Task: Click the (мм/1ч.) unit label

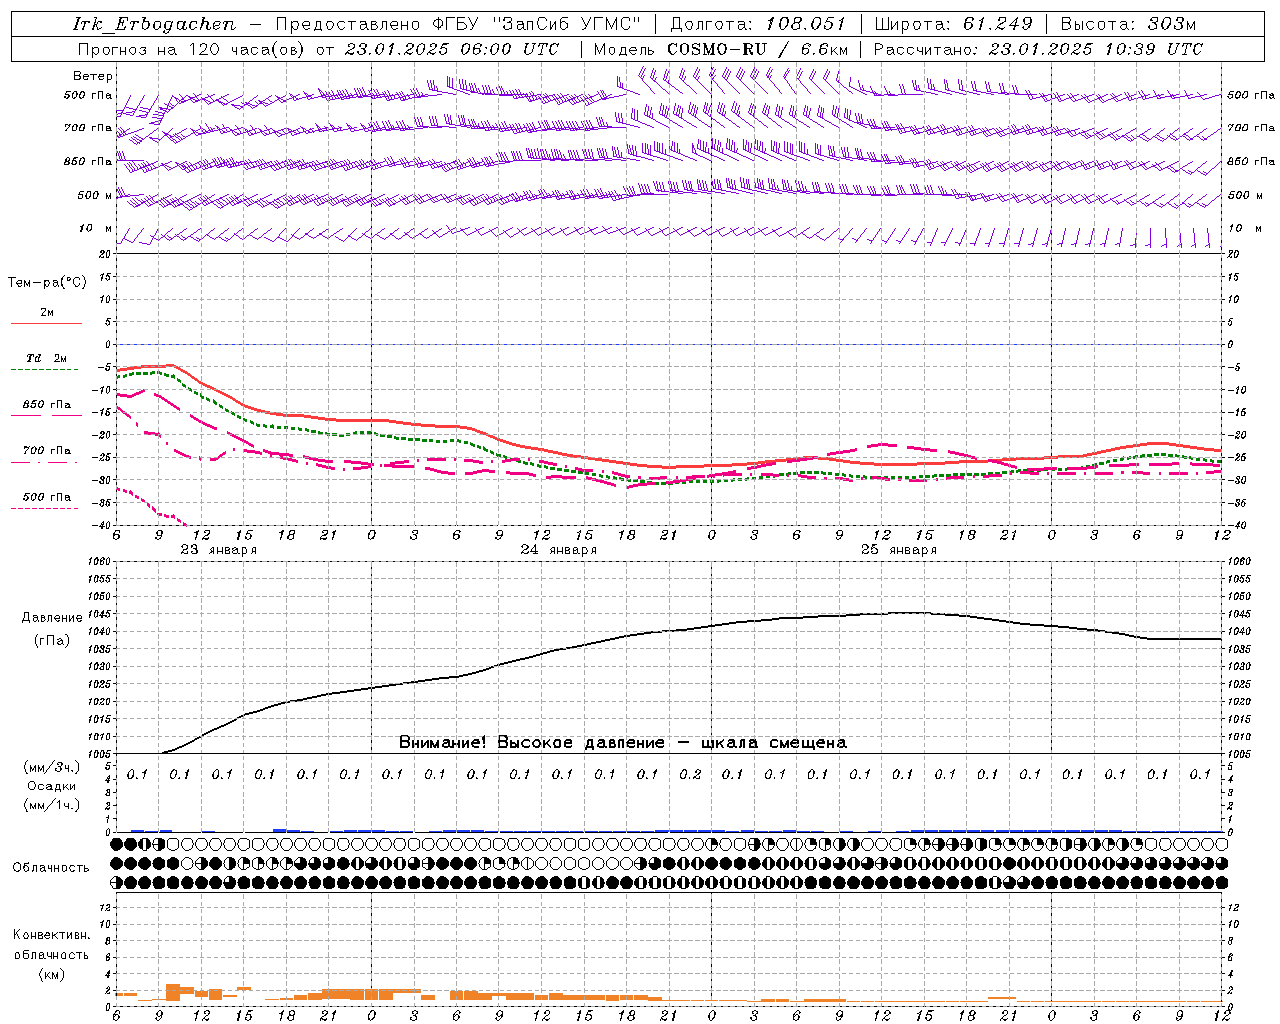Action: pos(51,805)
